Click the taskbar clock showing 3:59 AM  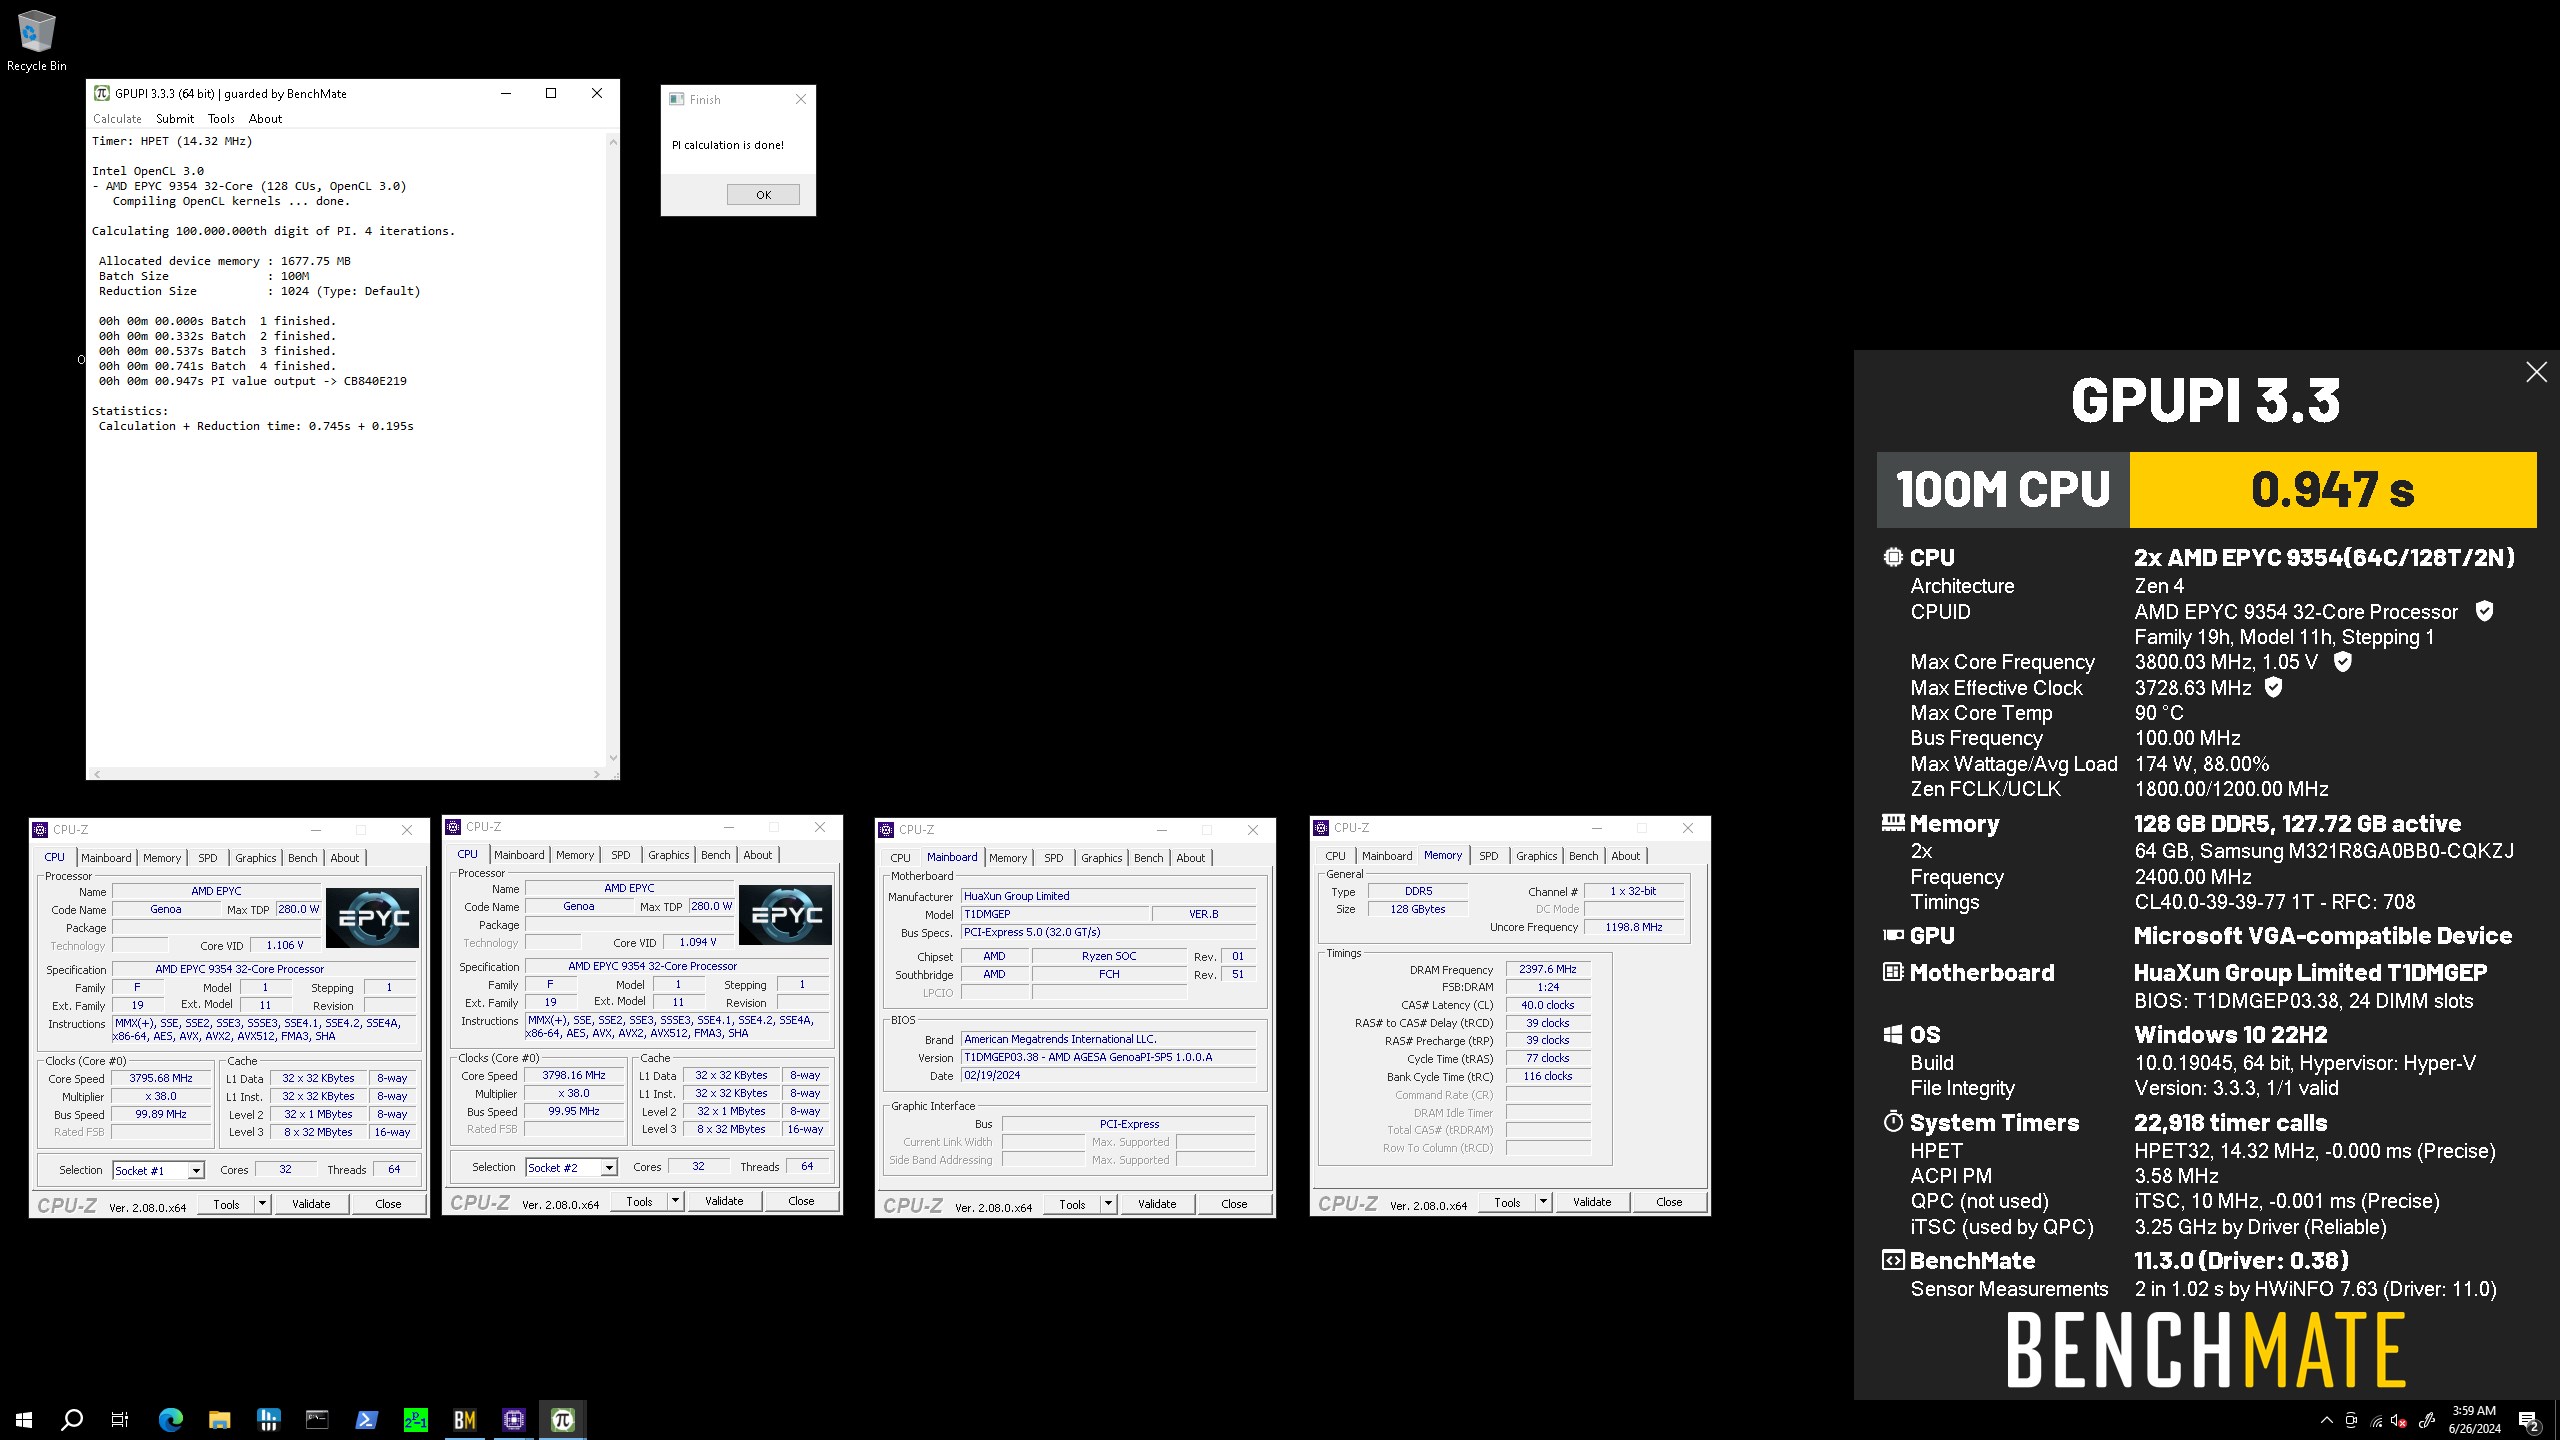pos(2475,1420)
